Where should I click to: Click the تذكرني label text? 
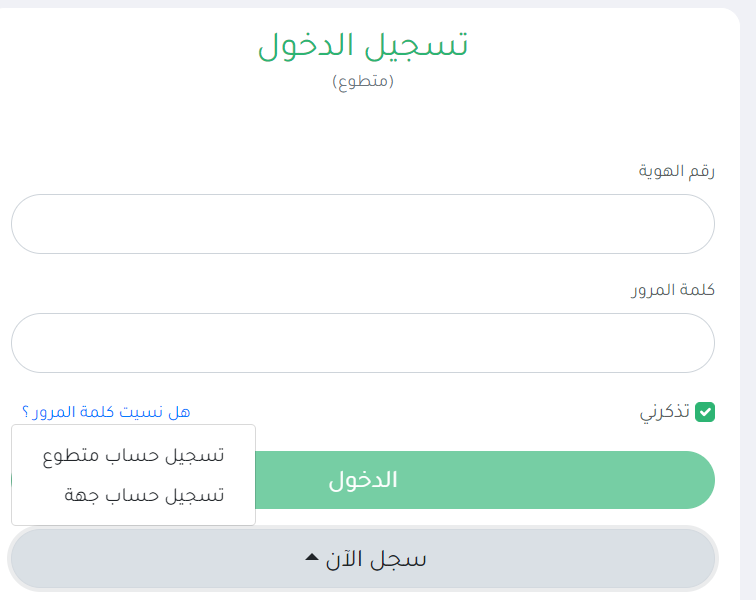point(664,412)
